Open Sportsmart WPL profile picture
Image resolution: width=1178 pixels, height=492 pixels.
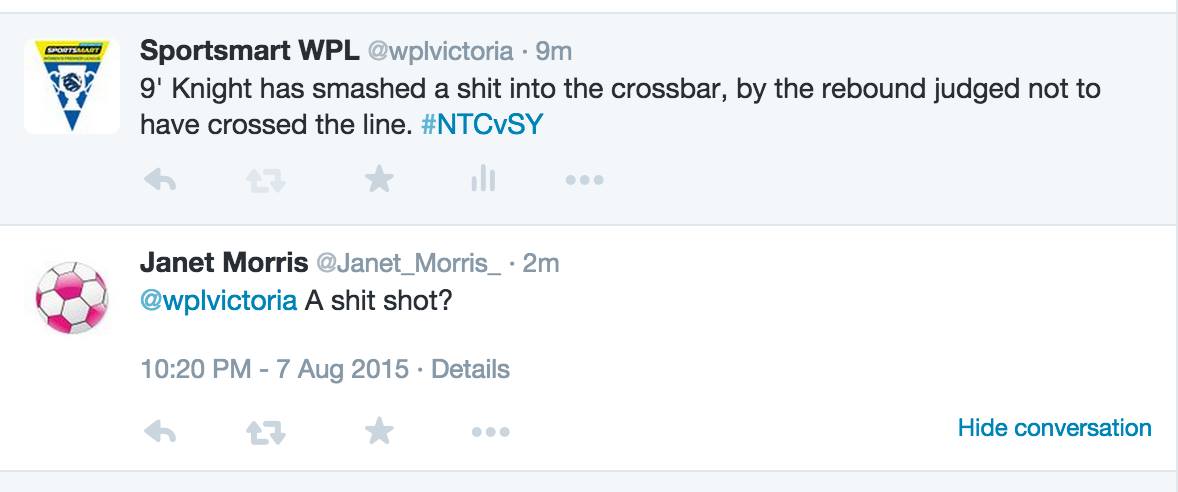pos(72,86)
